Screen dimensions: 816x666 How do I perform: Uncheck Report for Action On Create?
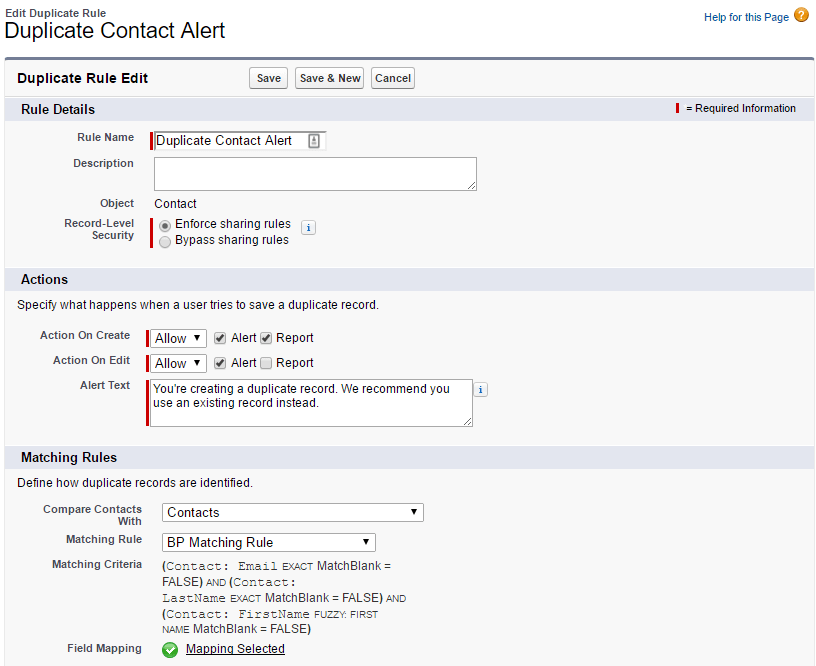(x=266, y=338)
